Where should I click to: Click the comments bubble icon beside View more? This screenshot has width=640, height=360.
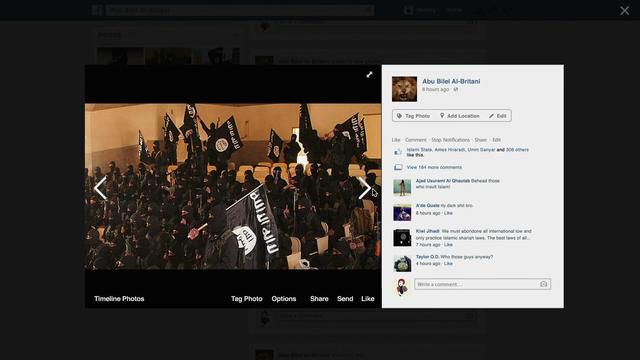[398, 167]
